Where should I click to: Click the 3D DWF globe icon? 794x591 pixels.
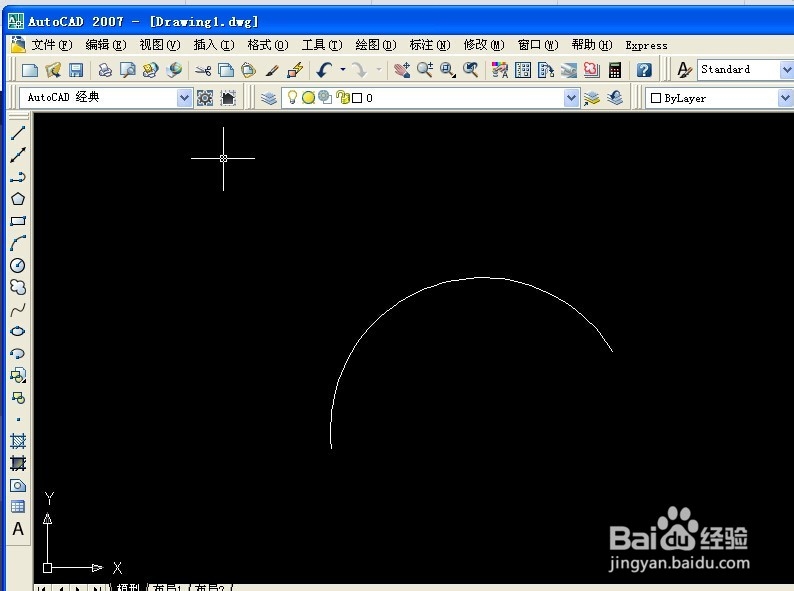174,70
